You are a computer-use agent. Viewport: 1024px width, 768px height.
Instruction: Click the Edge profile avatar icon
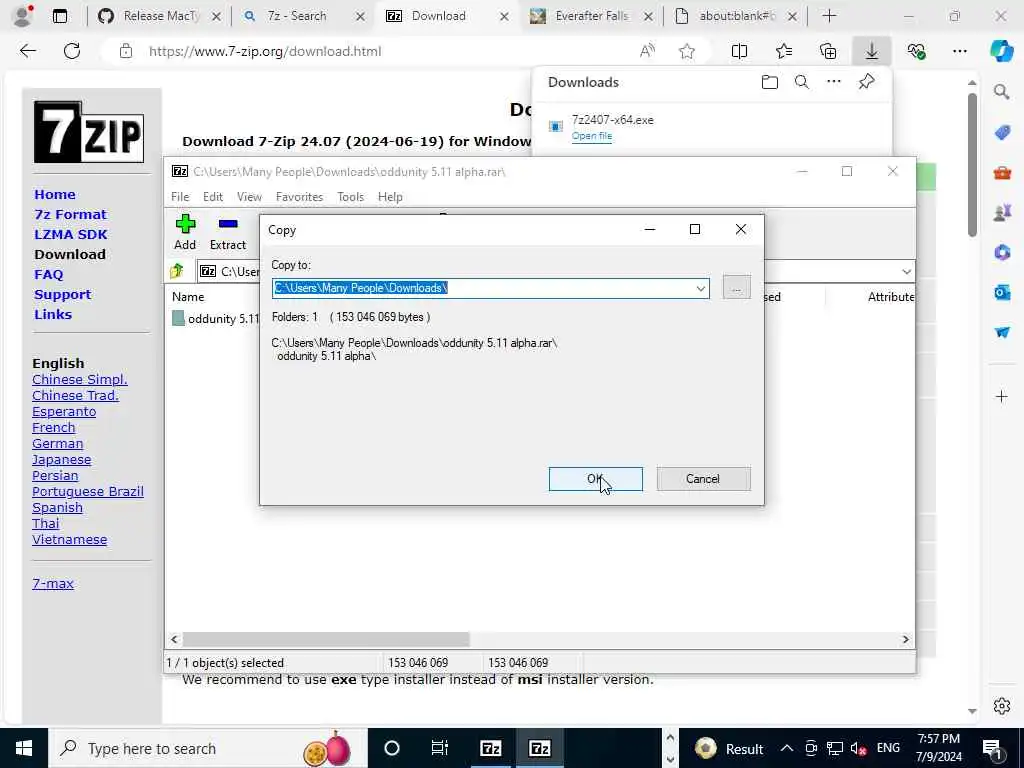22,16
